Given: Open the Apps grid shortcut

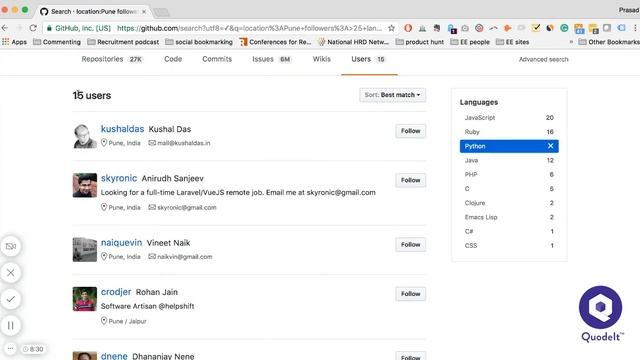Looking at the screenshot, I should click(x=14, y=42).
